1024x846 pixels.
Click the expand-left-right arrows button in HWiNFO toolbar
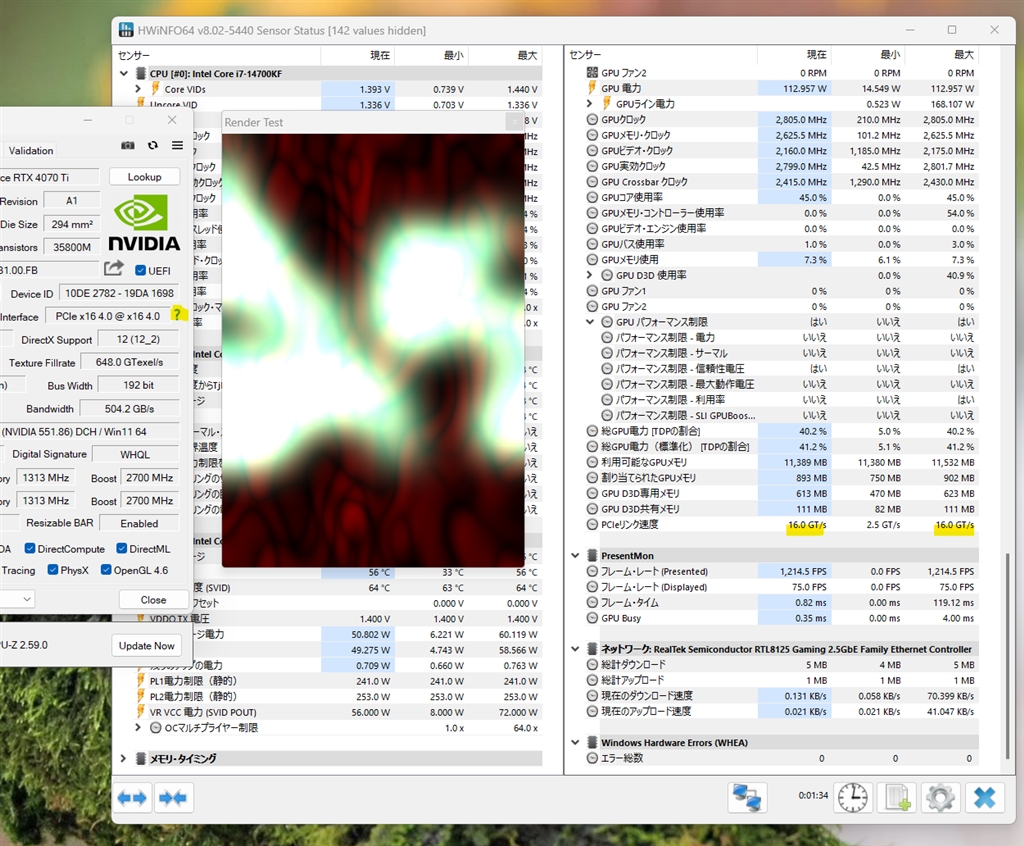click(133, 798)
